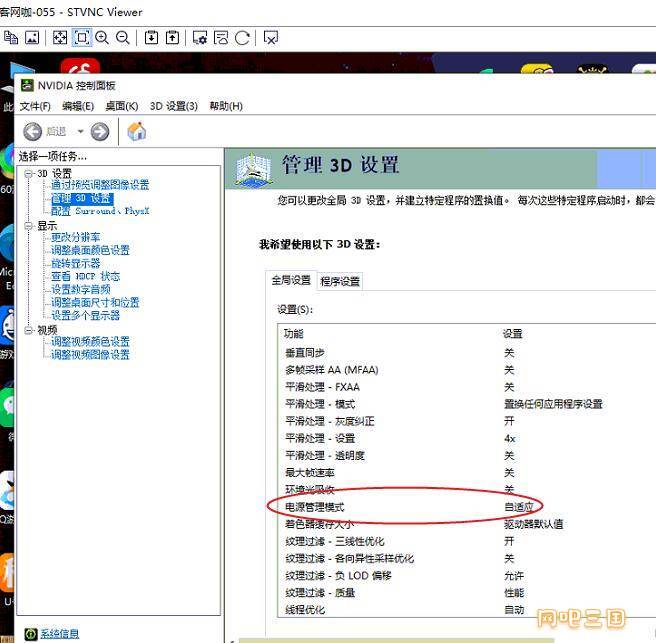Image resolution: width=656 pixels, height=643 pixels.
Task: Select the 最大帧速率 row
Action: 467,473
